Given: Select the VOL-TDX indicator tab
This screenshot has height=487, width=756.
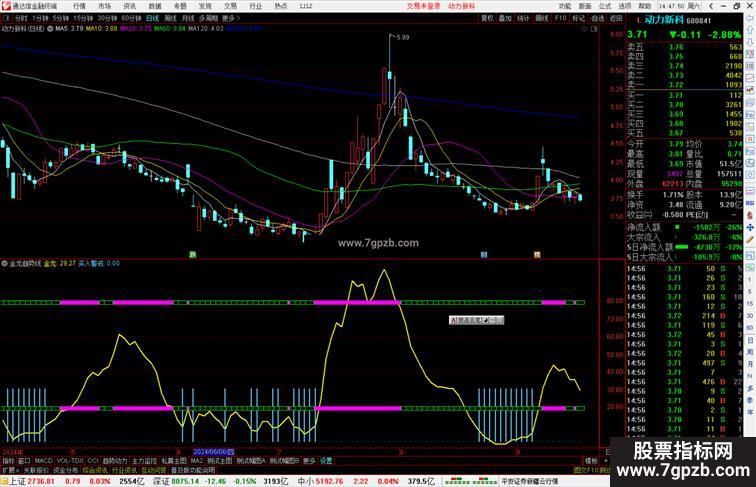Looking at the screenshot, I should tap(70, 461).
